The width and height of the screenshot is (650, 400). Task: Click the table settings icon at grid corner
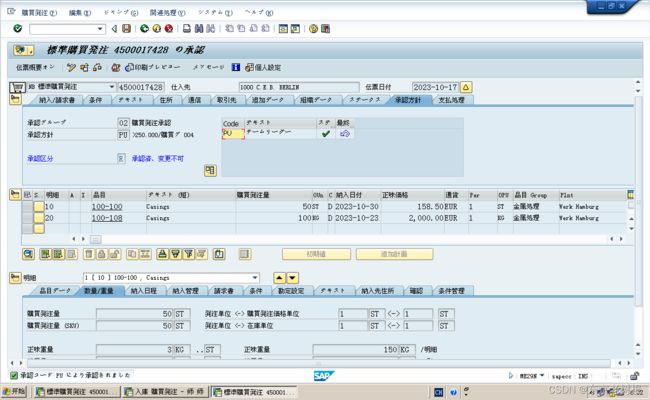tap(631, 194)
